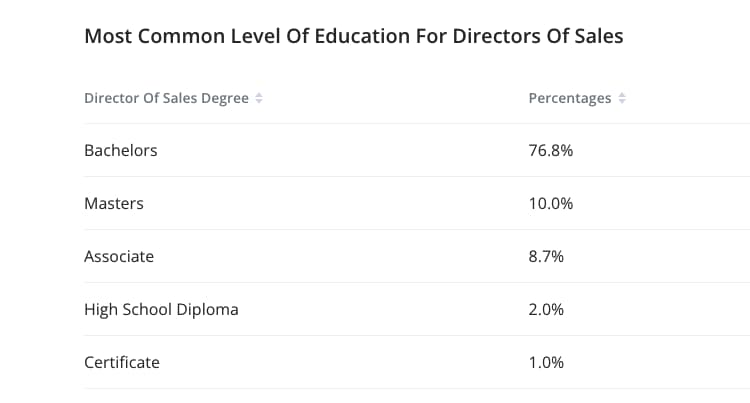Click the 2.0% percentage value
This screenshot has width=750, height=403.
pos(546,309)
